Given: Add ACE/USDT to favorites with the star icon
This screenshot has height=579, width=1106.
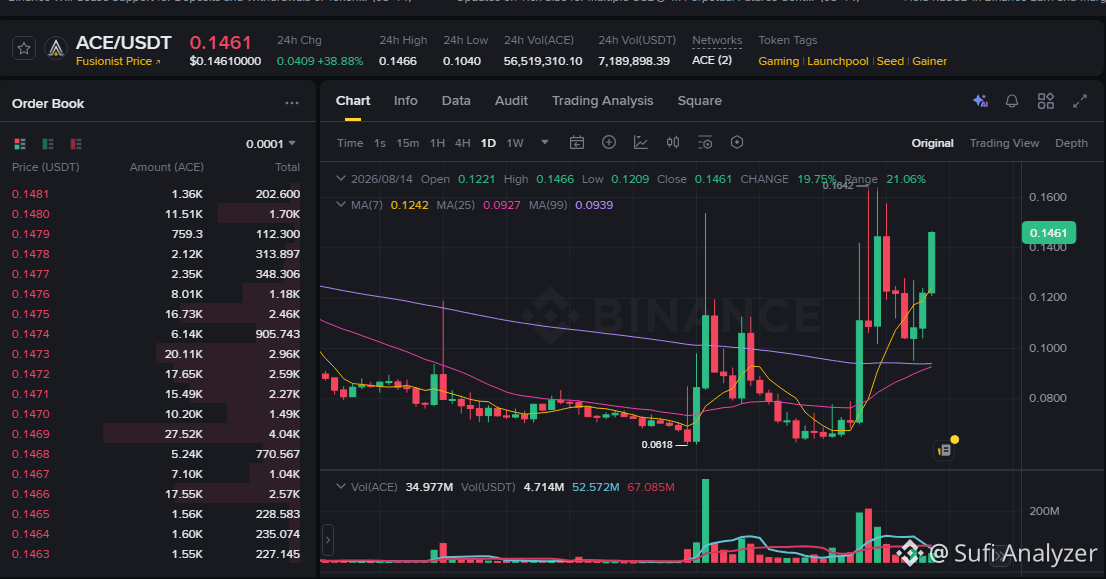Looking at the screenshot, I should tap(24, 49).
